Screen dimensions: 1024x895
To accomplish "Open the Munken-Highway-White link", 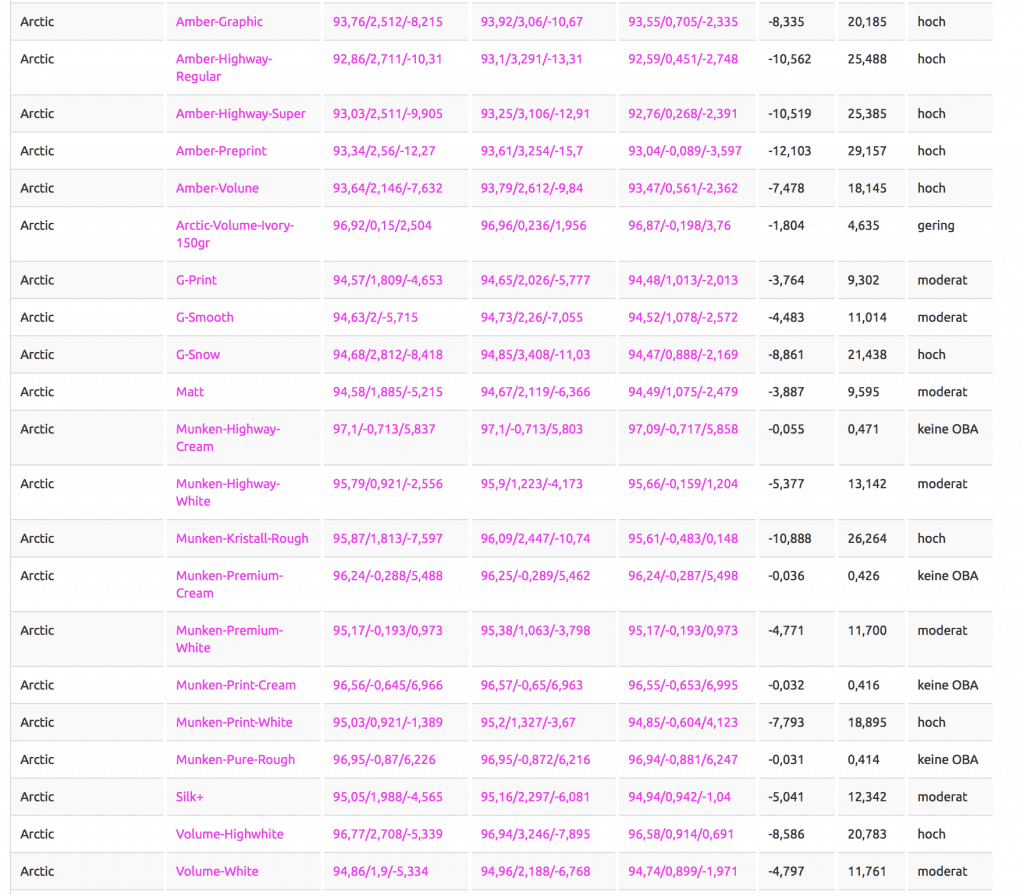I will [228, 493].
